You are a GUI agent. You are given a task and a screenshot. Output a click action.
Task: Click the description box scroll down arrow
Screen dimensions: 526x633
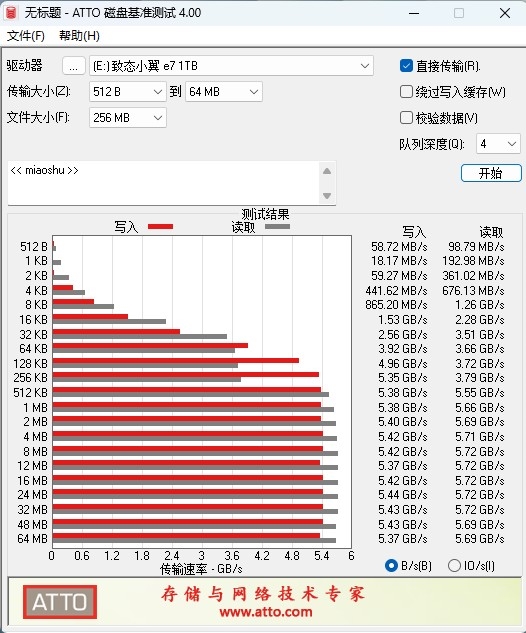pos(327,196)
